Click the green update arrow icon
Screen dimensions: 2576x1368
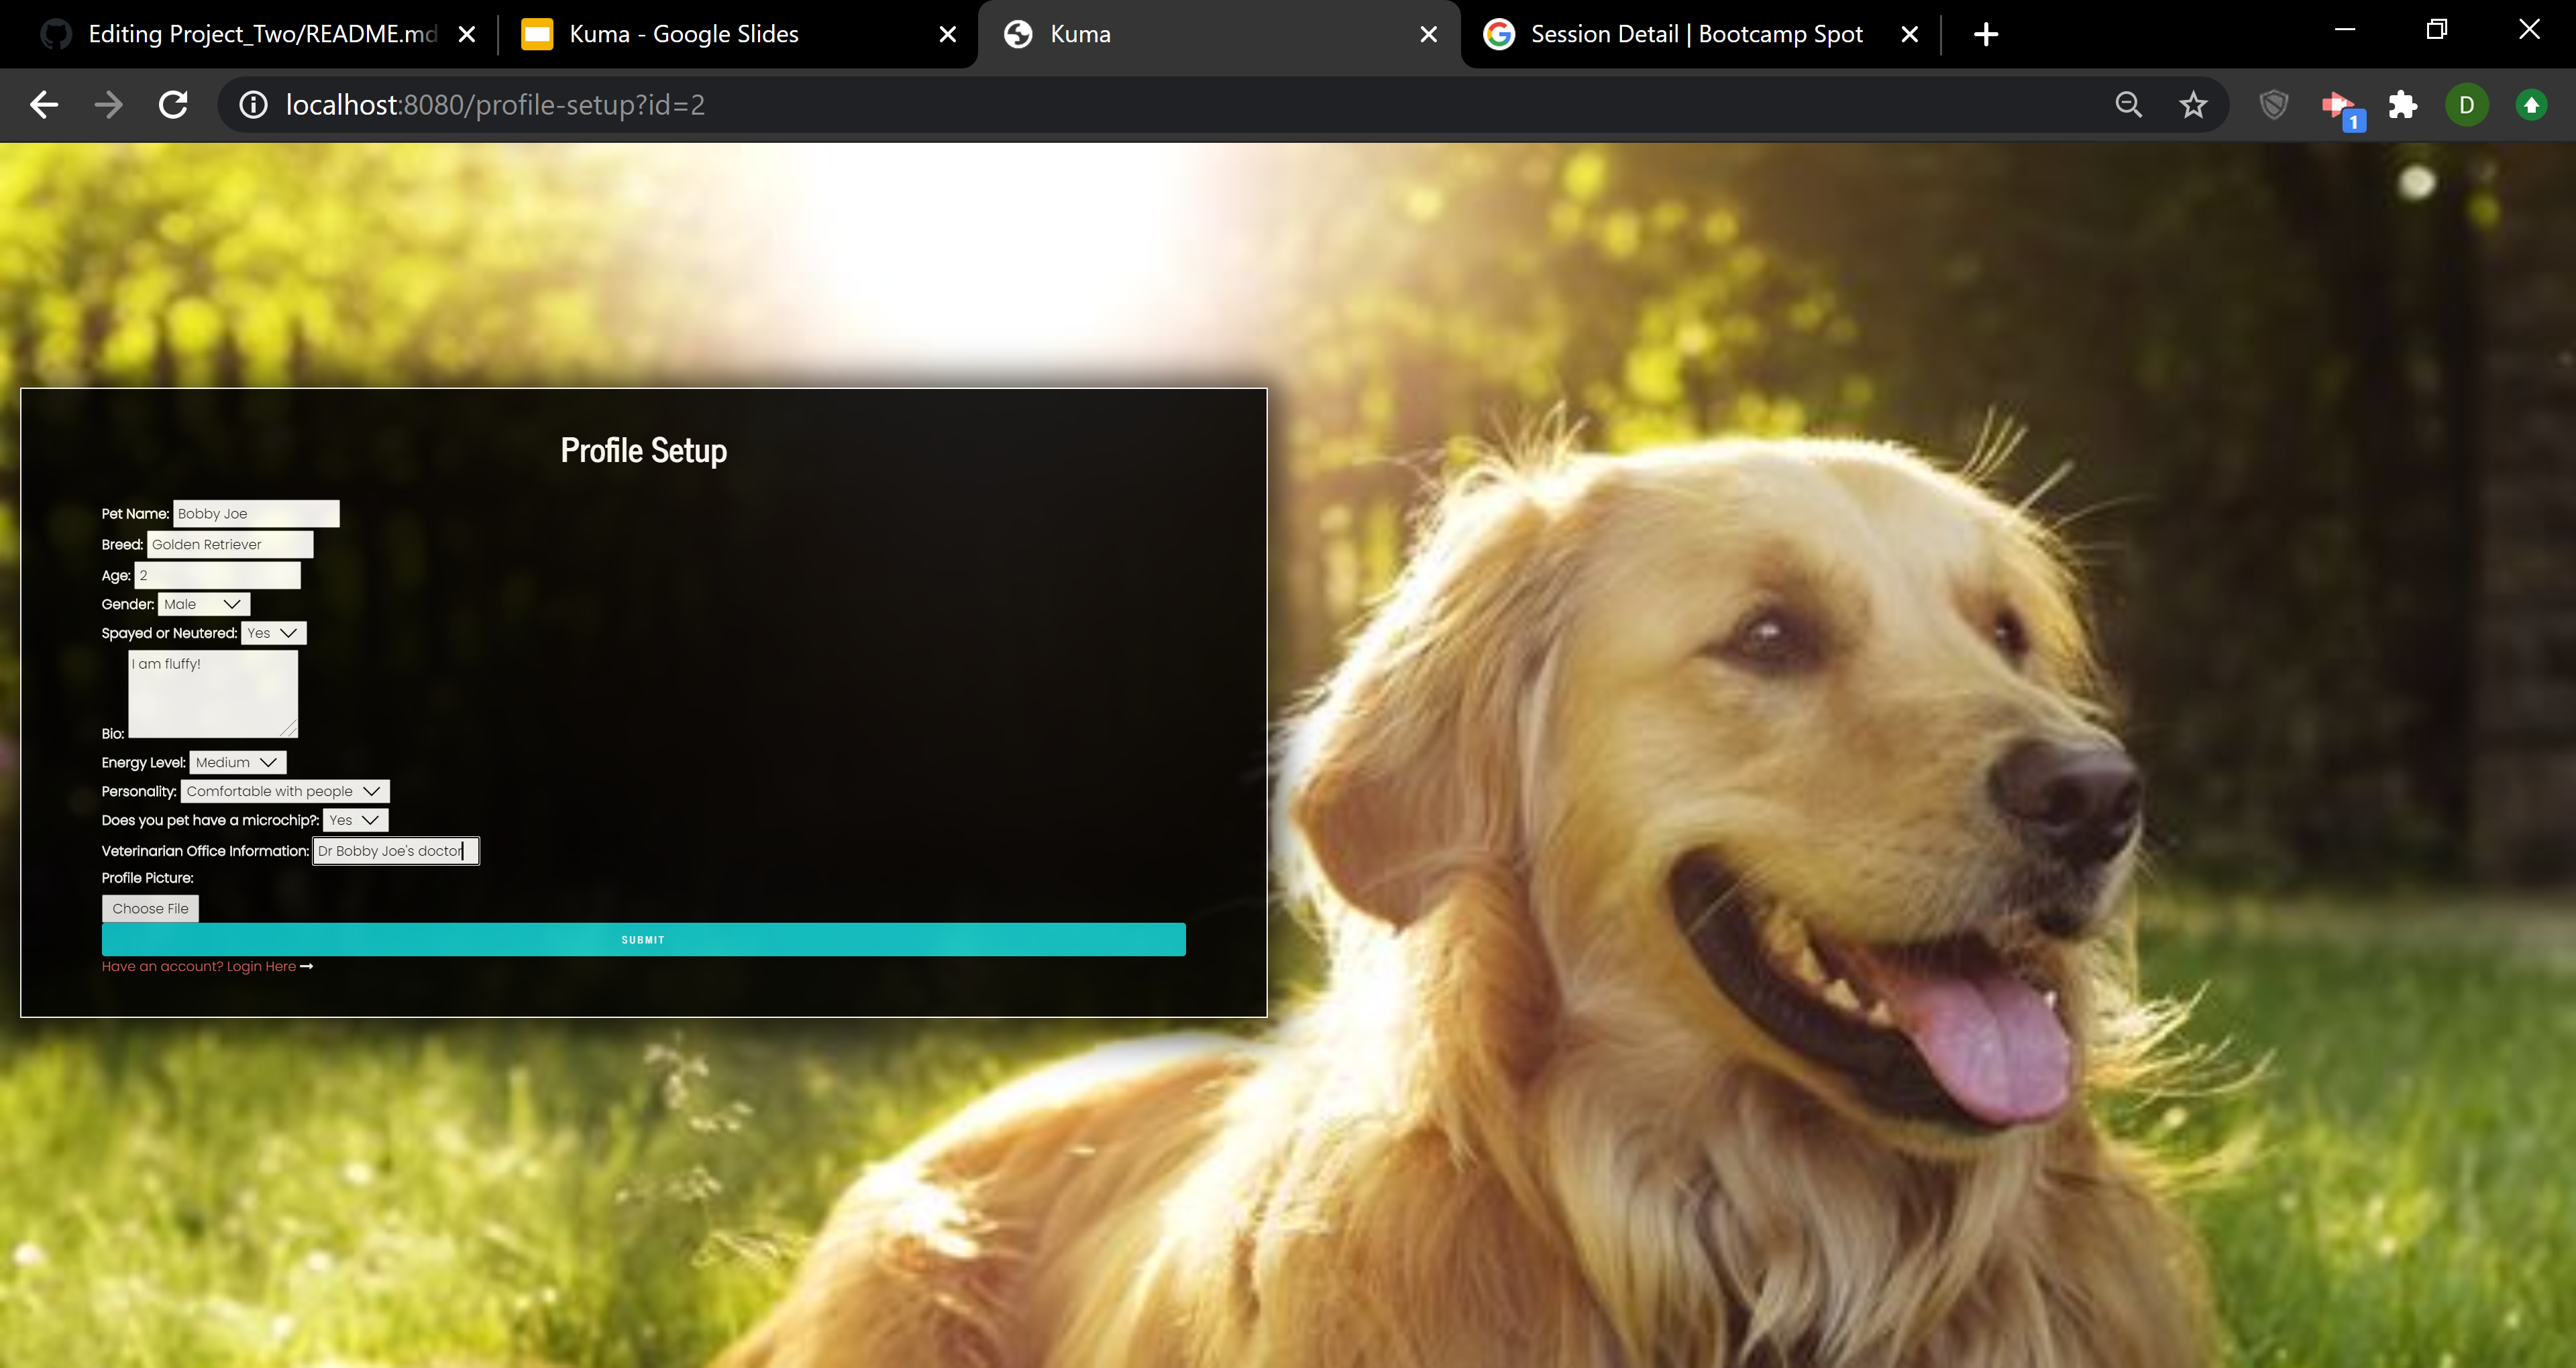[2531, 105]
